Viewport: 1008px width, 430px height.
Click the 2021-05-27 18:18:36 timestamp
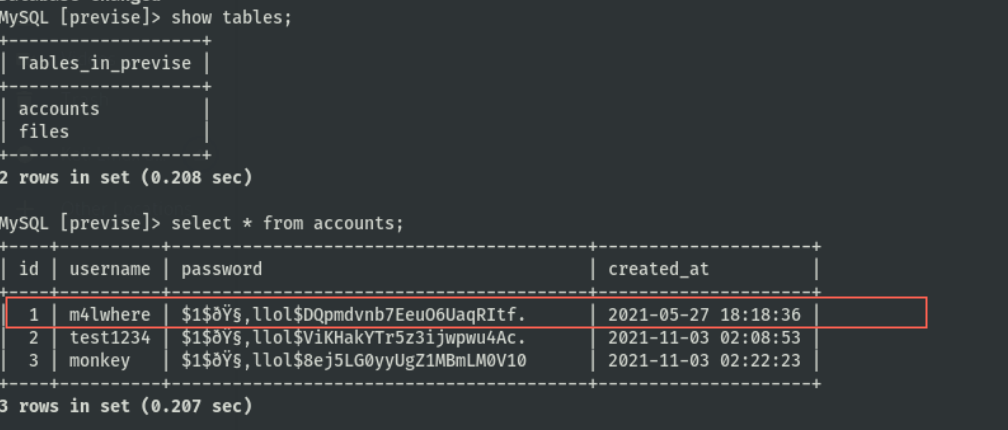(x=704, y=315)
